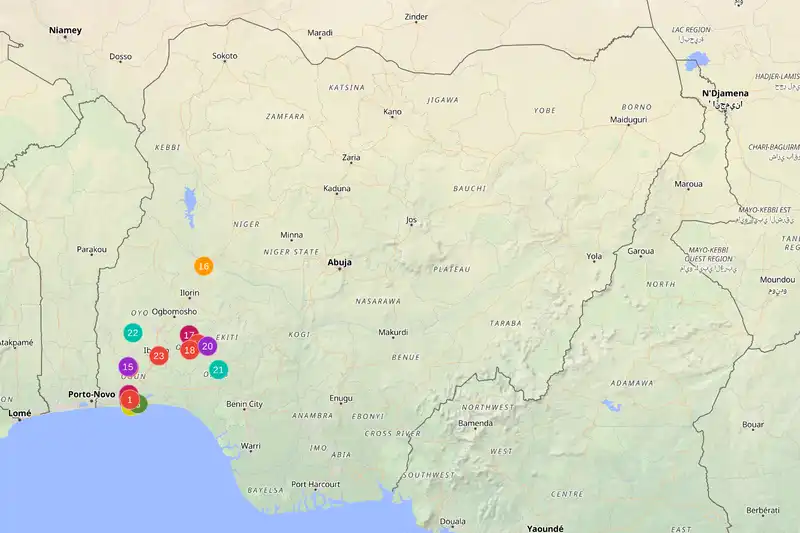Click the Douala city label
Screen dimensions: 800x533
point(453,521)
